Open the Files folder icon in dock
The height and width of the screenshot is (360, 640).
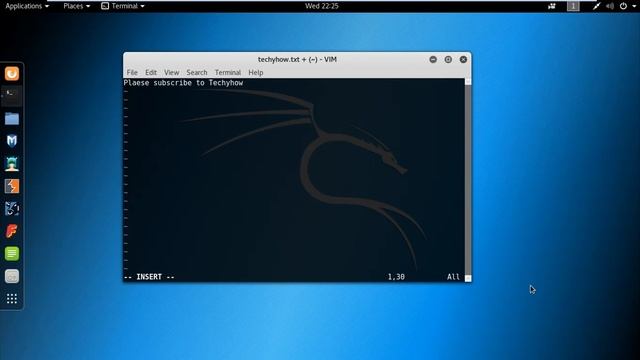pos(12,119)
